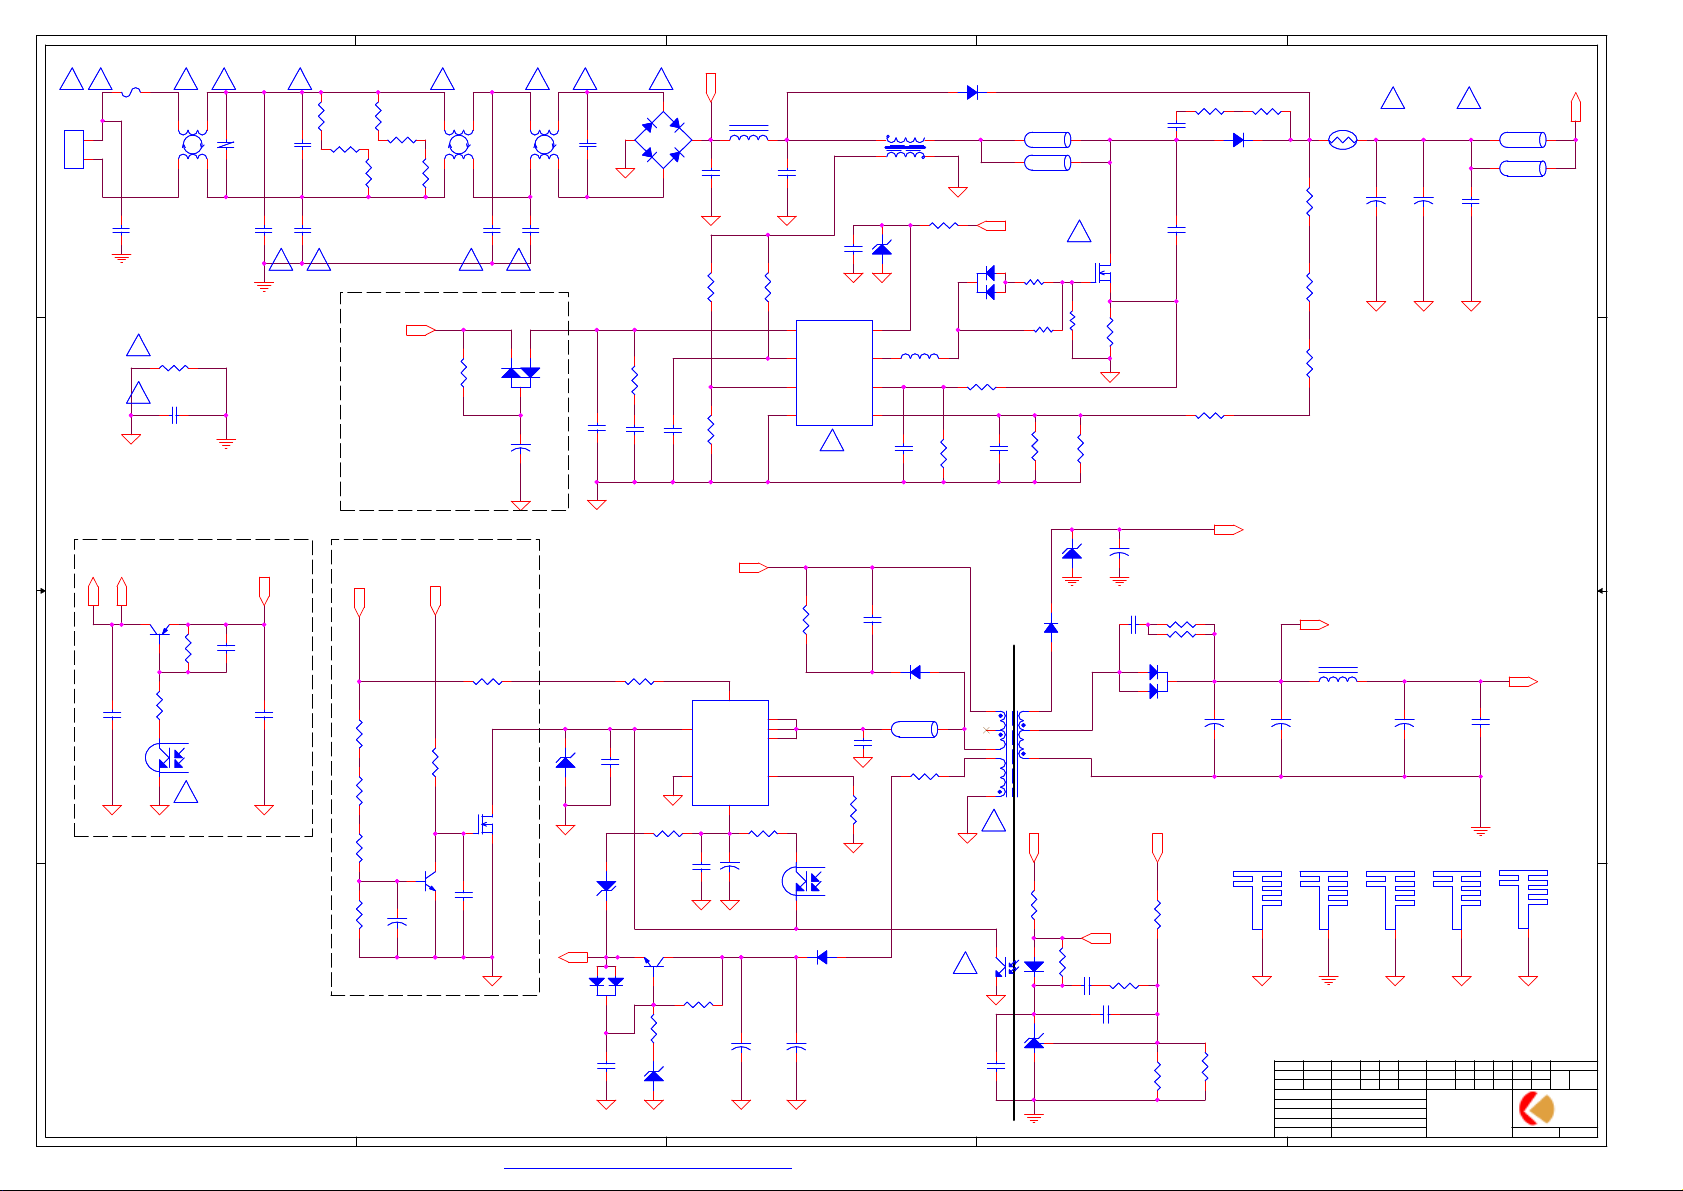Click the diamond-shaped bridge rectifier symbol
1683x1191 pixels.
663,140
